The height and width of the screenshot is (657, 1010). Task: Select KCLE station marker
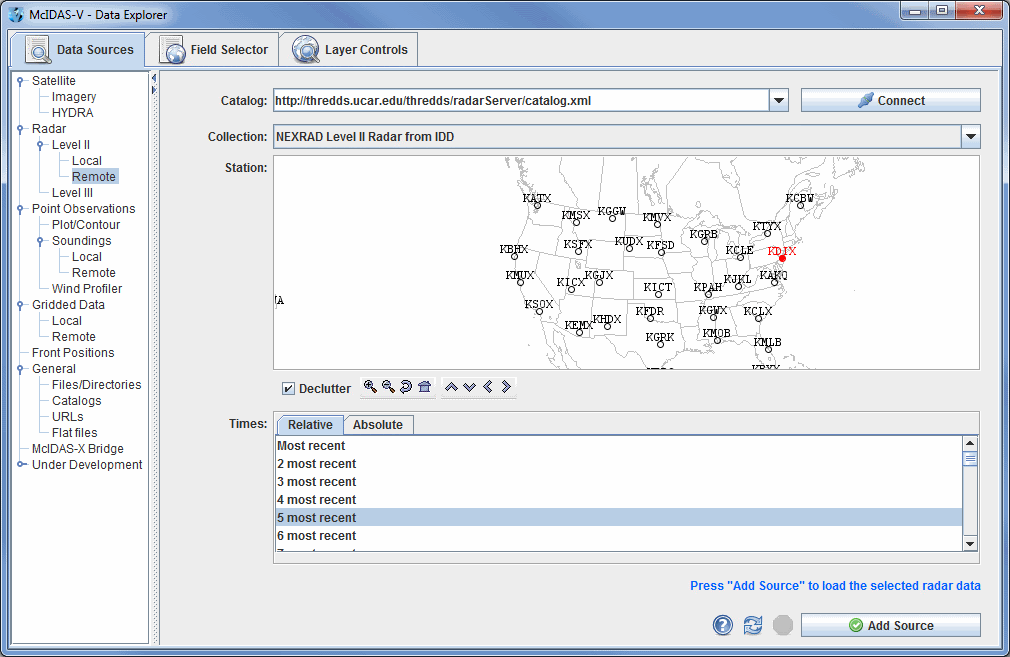(740, 258)
